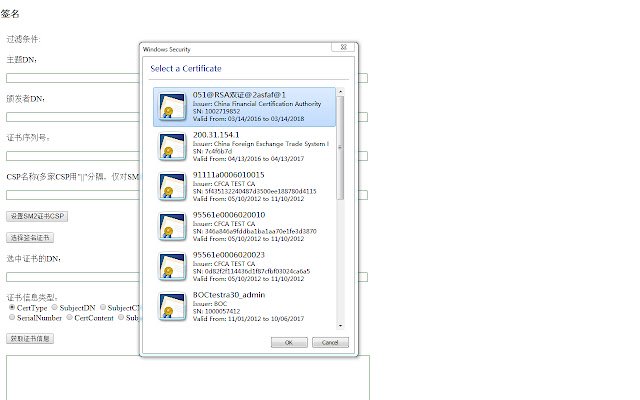Close the Windows Security dialog
This screenshot has height=400, width=640.
[343, 47]
